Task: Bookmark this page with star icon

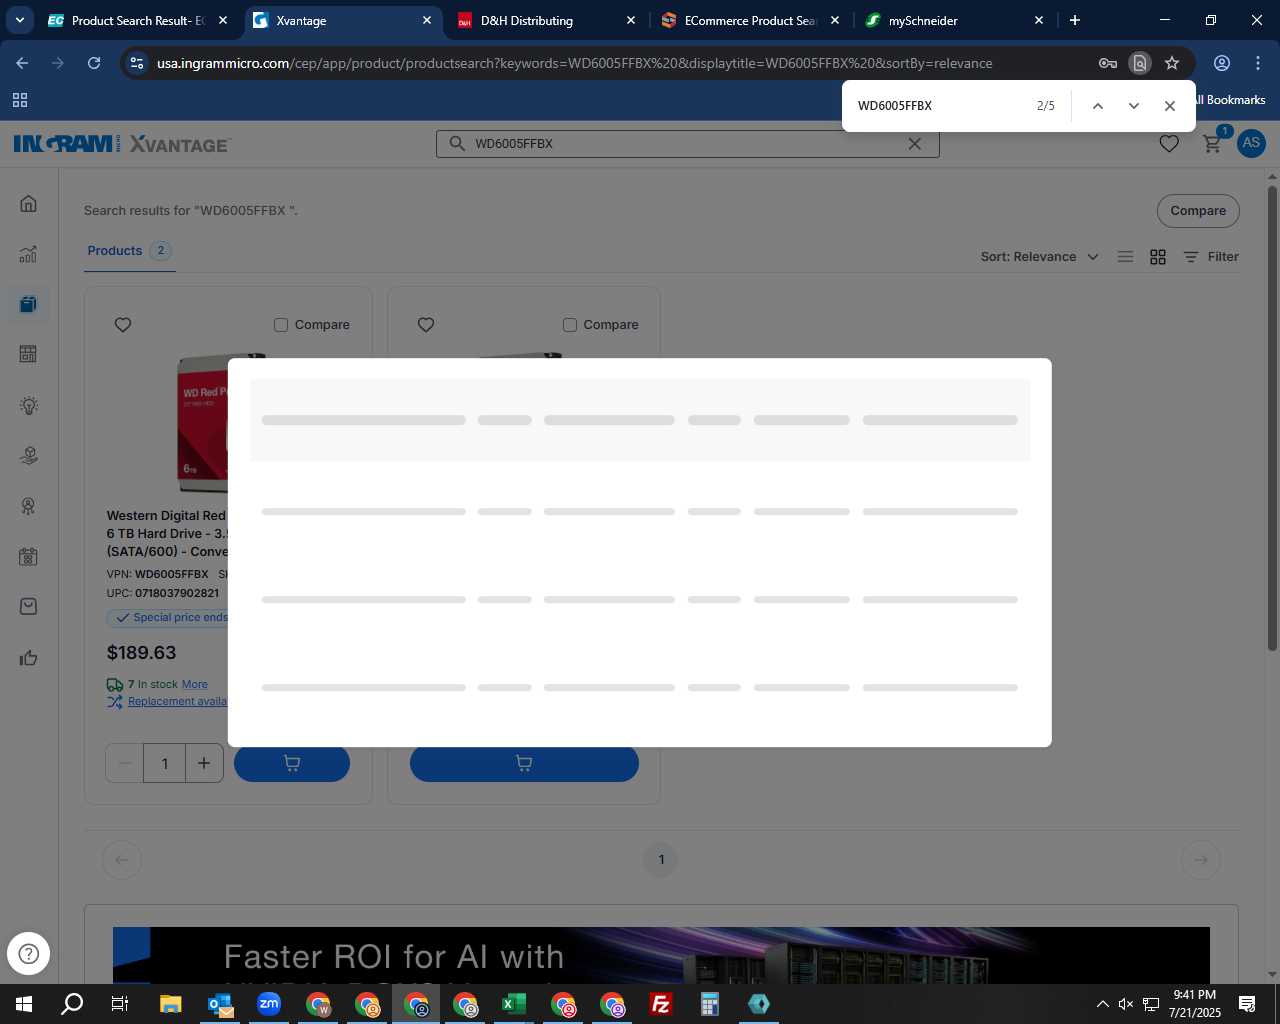Action: pos(1172,63)
